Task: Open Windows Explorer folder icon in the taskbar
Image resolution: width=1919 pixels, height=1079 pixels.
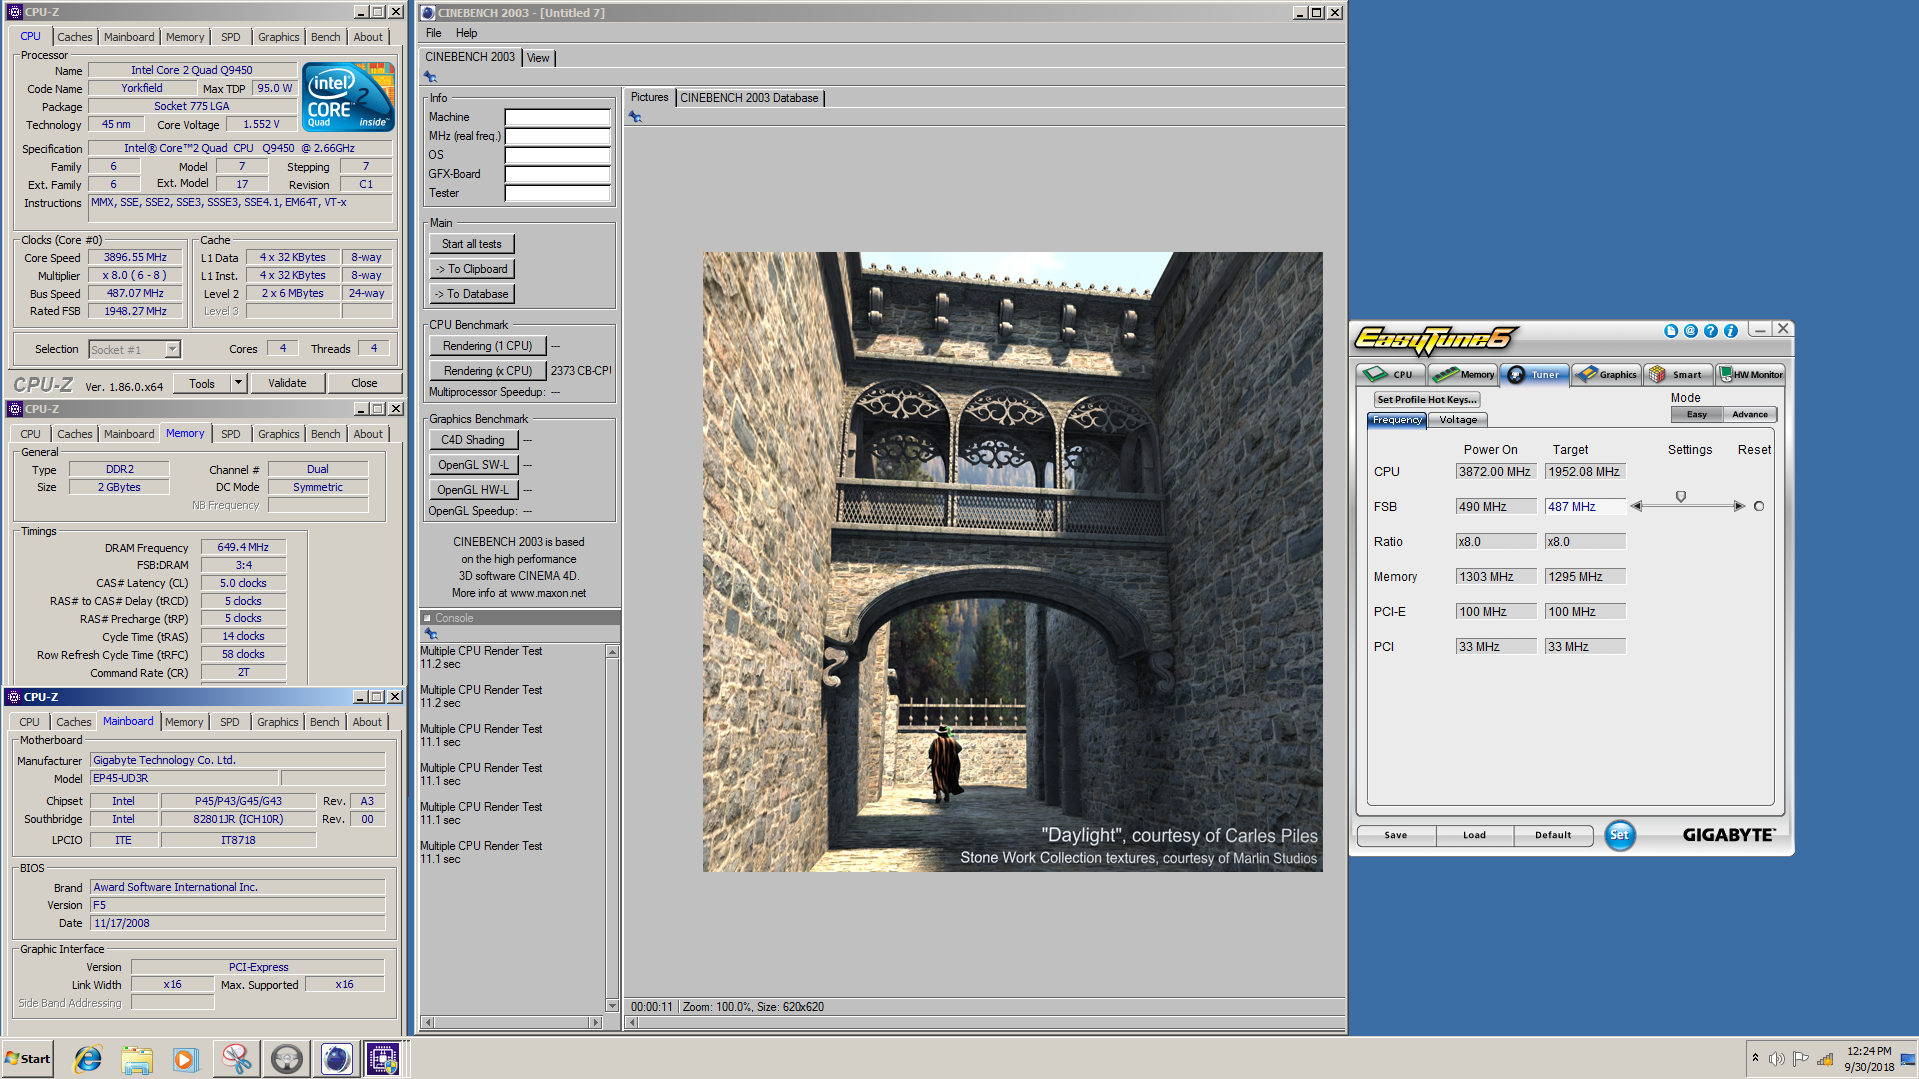Action: (137, 1059)
